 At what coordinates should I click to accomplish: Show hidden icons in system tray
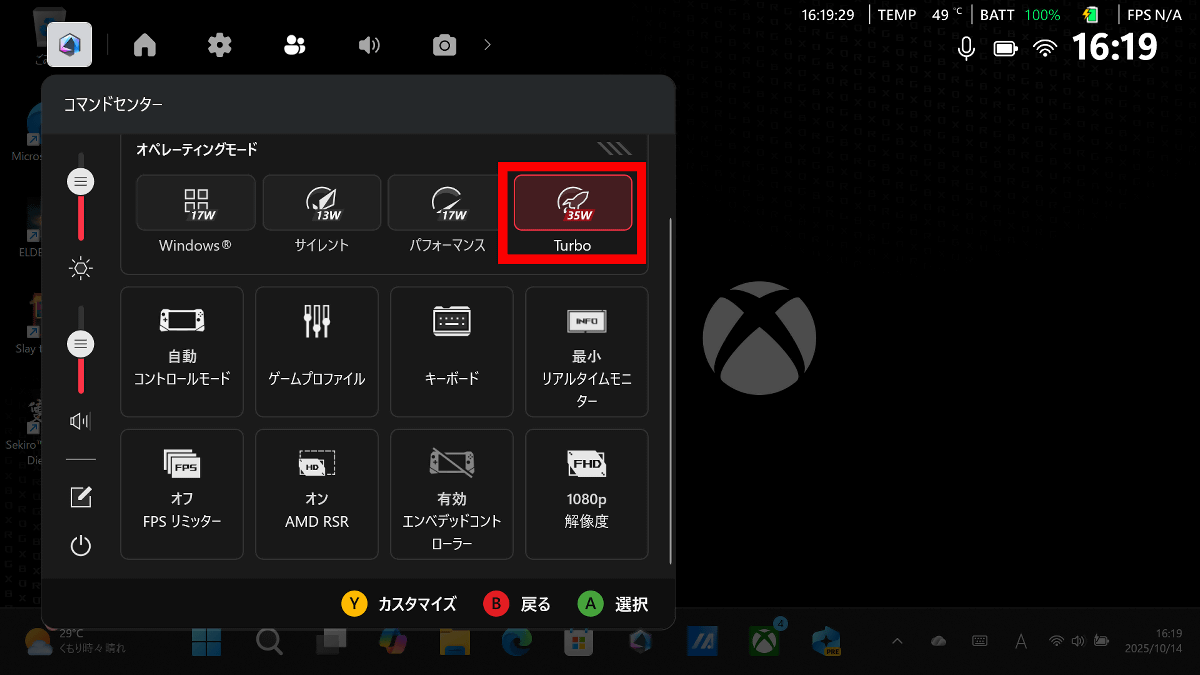[x=897, y=641]
